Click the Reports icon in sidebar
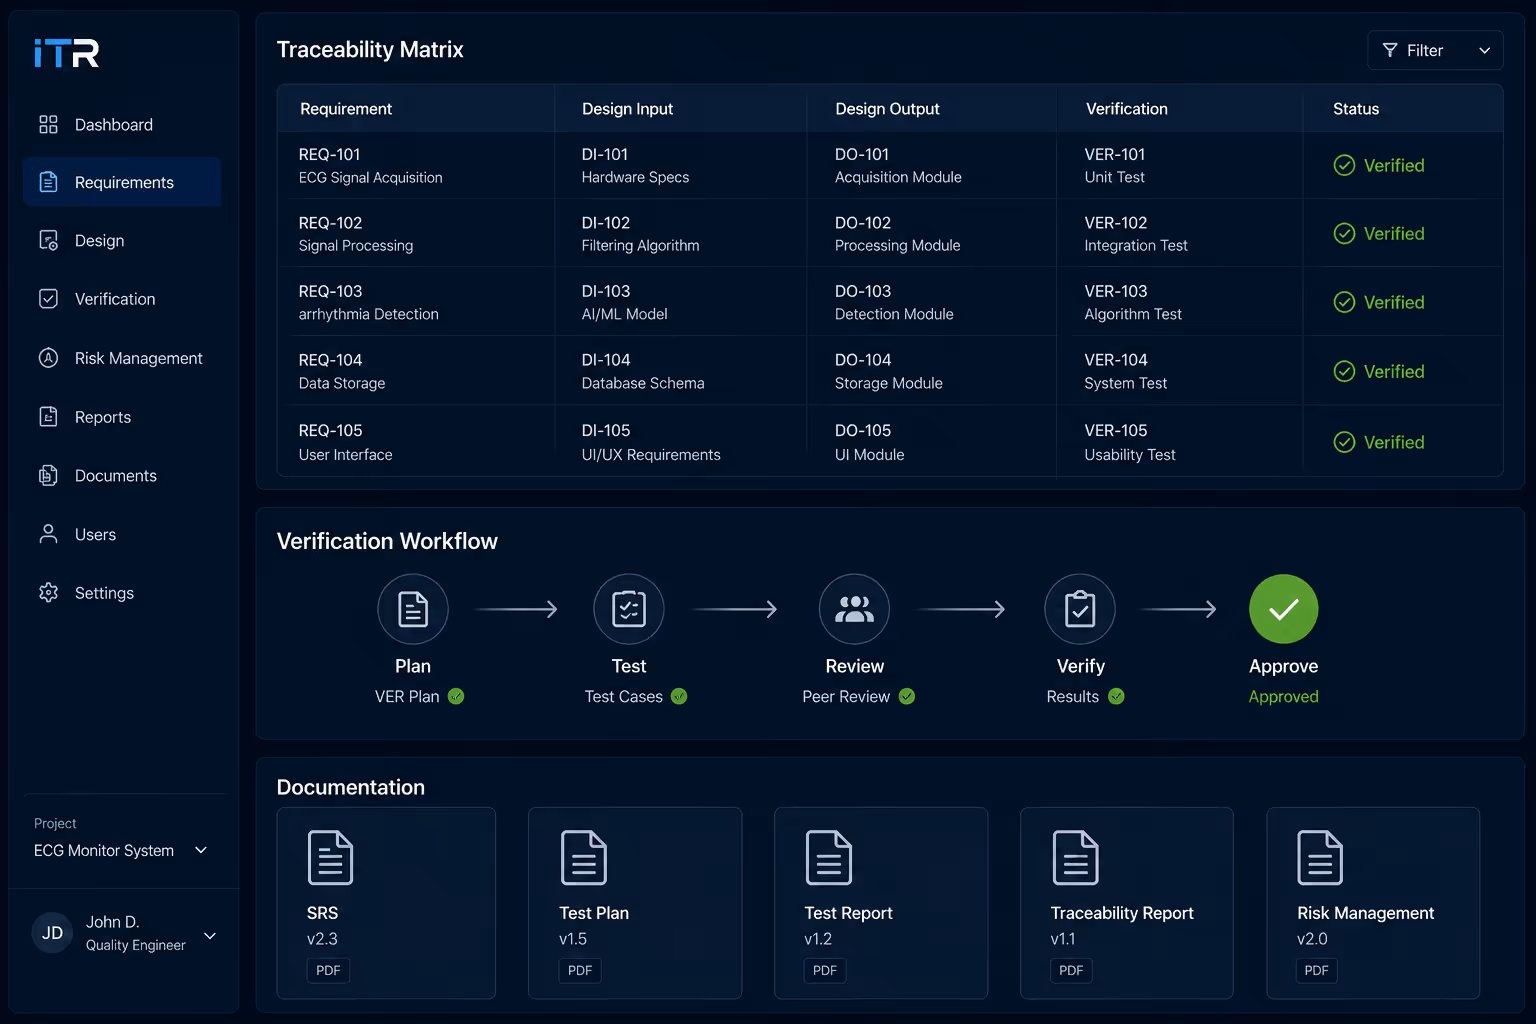1536x1024 pixels. [x=48, y=417]
